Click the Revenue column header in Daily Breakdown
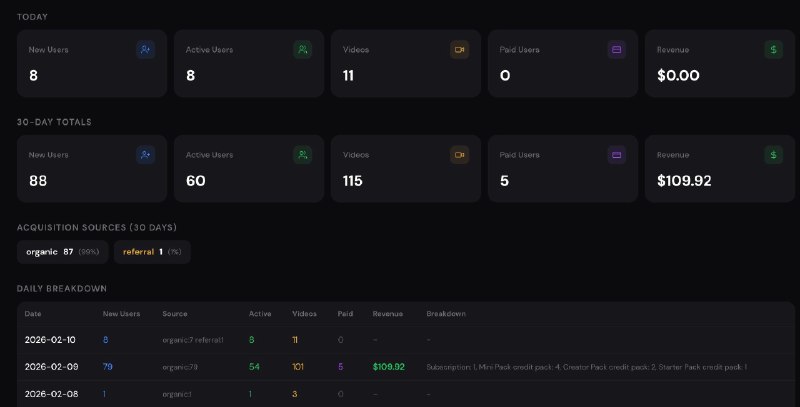Screen dimensions: 800x407 [387, 313]
